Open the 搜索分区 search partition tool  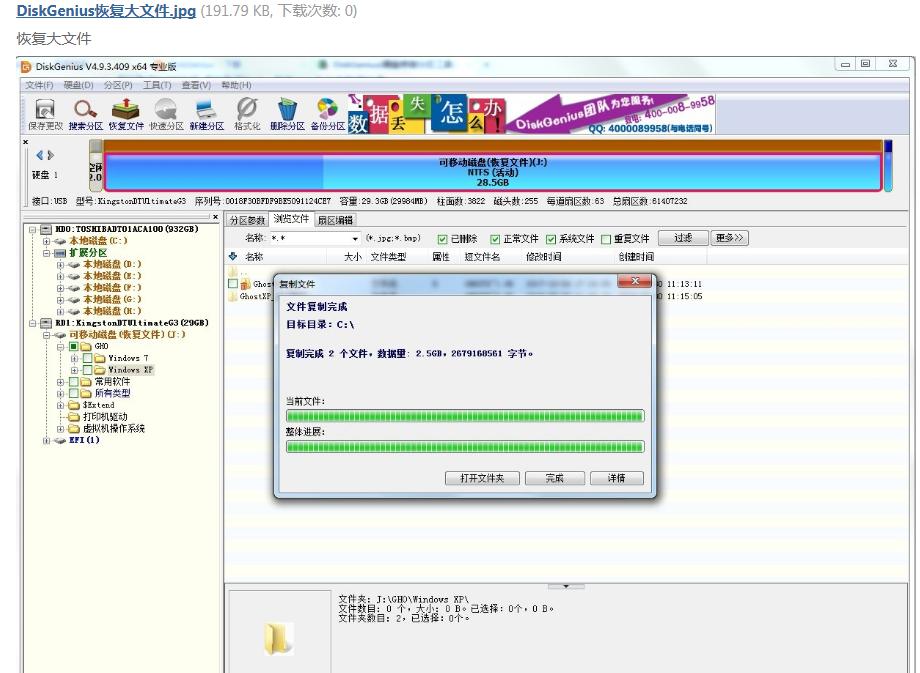click(x=85, y=110)
